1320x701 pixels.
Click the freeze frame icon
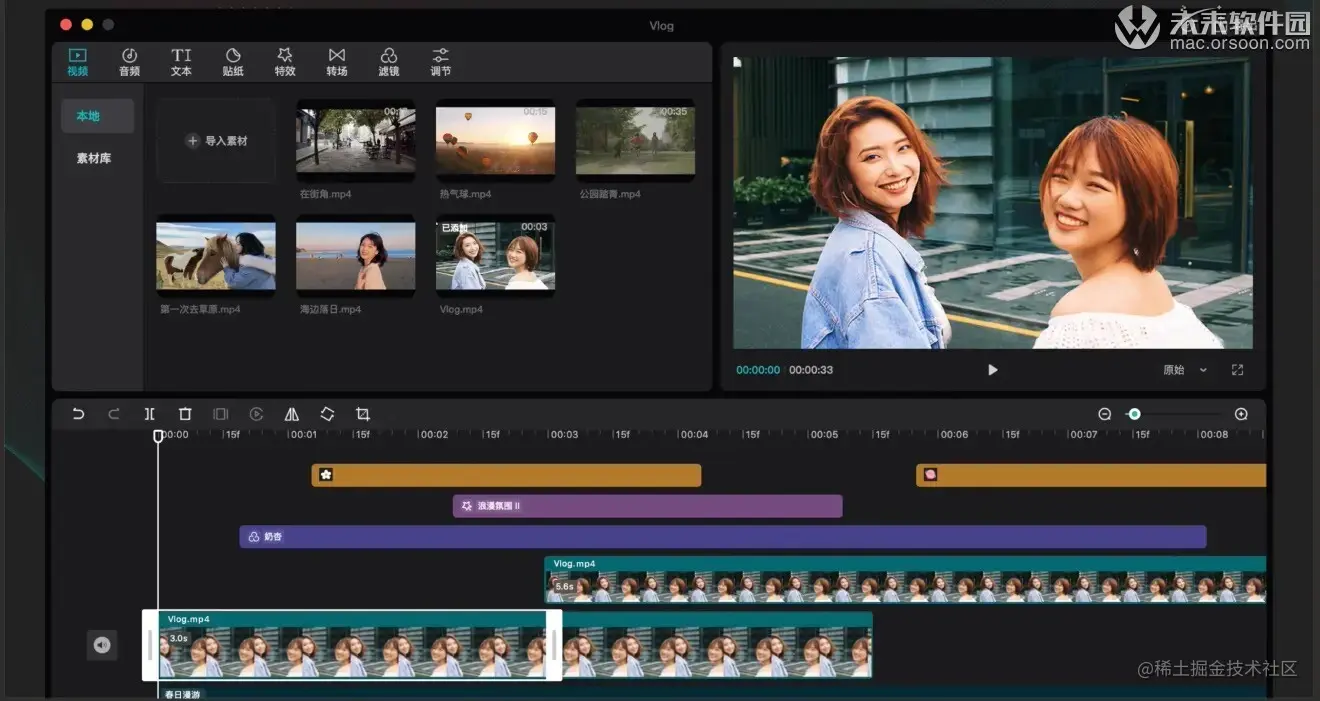point(221,414)
